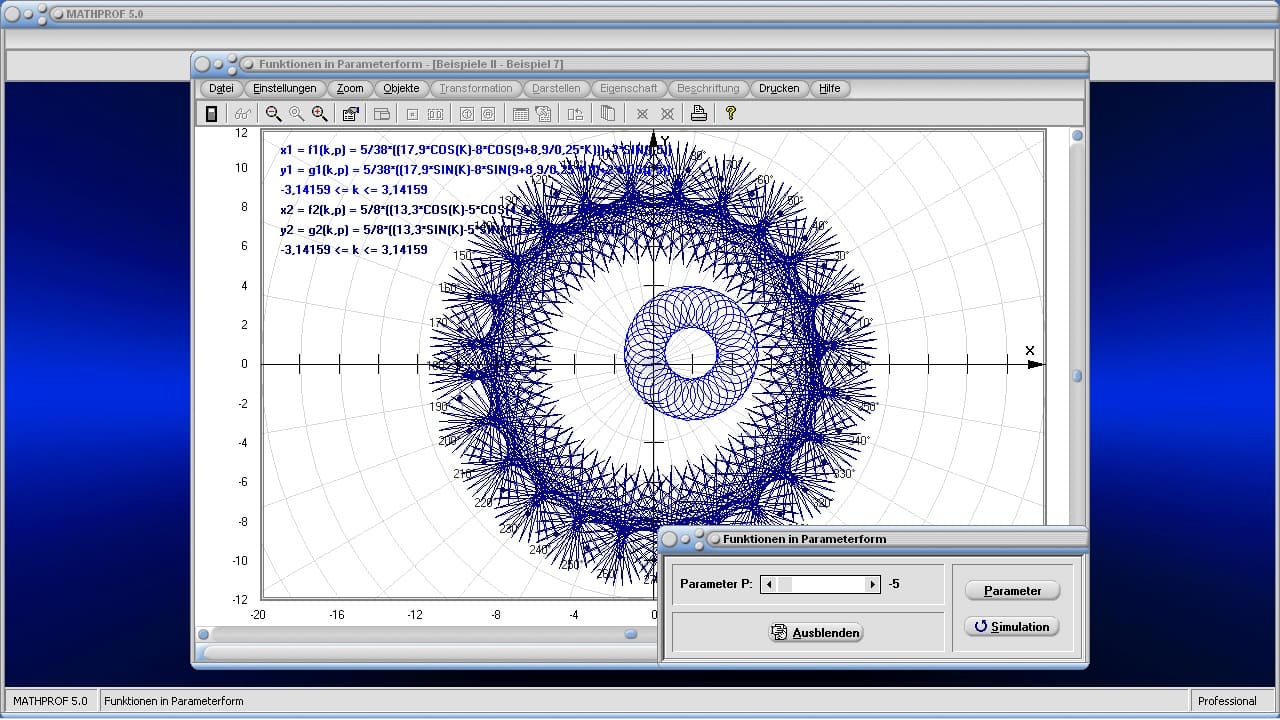1280x720 pixels.
Task: Click the single point box icon
Action: click(412, 114)
